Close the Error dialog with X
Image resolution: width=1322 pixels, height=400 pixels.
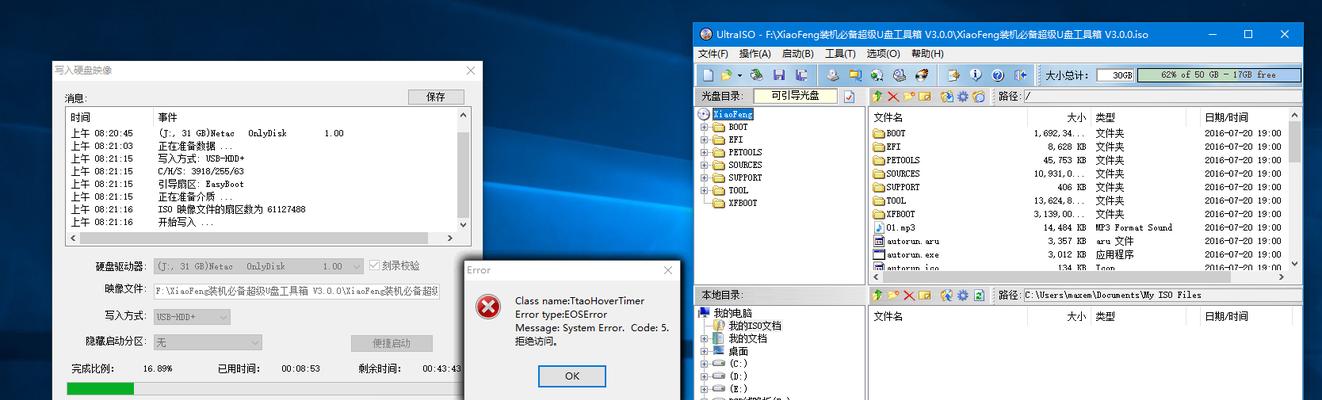pos(668,270)
